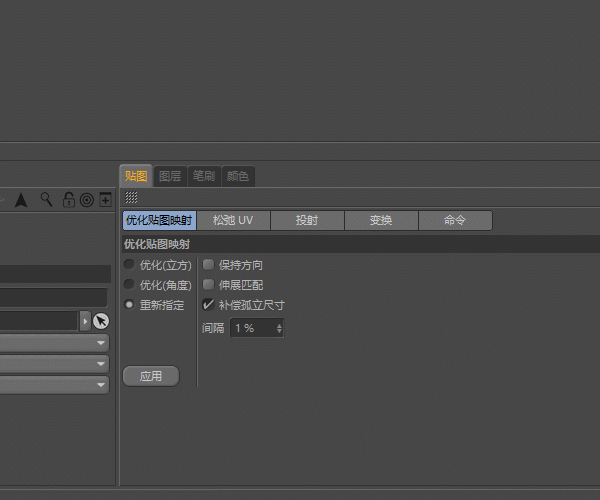This screenshot has height=500, width=600.
Task: Click the 间隔 value stepper arrows
Action: click(x=279, y=328)
